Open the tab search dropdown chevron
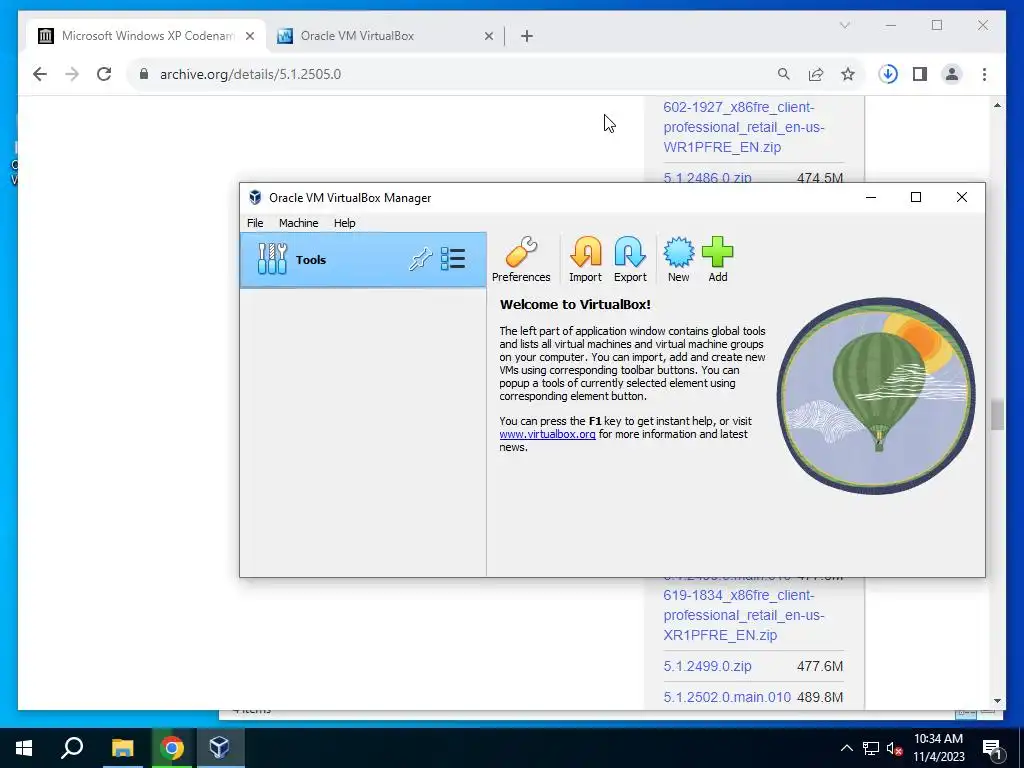This screenshot has width=1024, height=768. click(x=844, y=25)
